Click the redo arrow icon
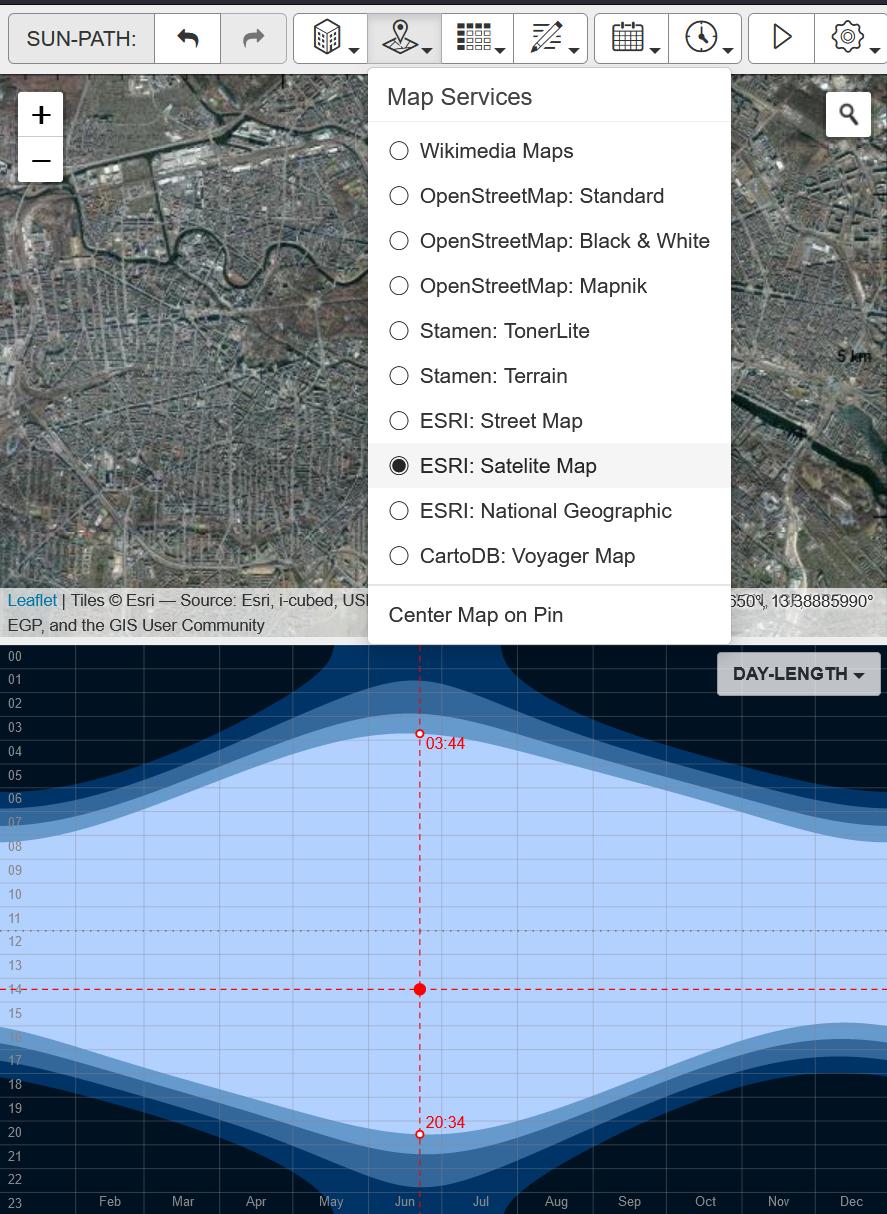 pyautogui.click(x=253, y=39)
